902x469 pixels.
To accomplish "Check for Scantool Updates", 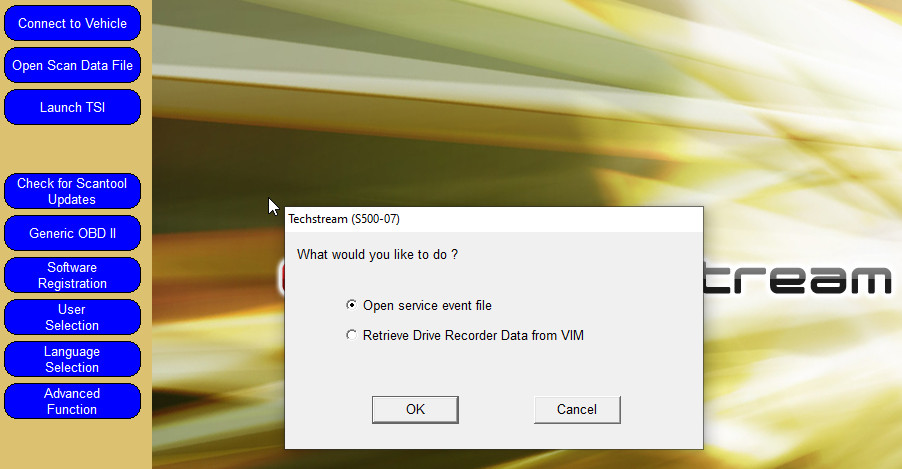I will point(72,191).
